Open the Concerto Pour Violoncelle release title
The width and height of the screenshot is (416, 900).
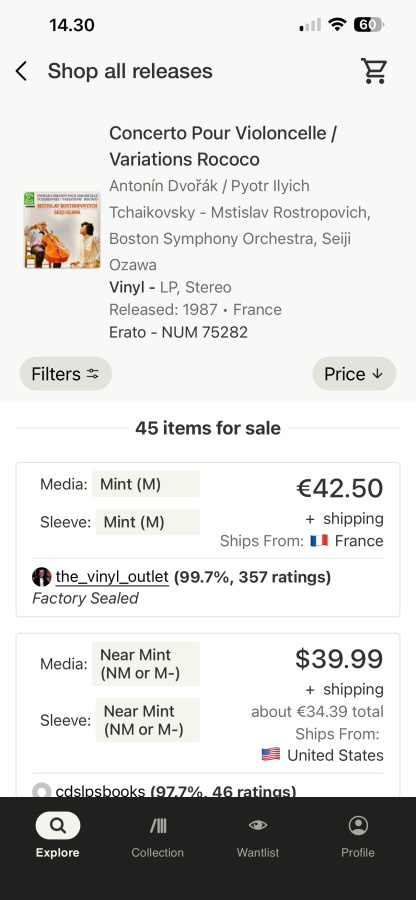point(223,146)
